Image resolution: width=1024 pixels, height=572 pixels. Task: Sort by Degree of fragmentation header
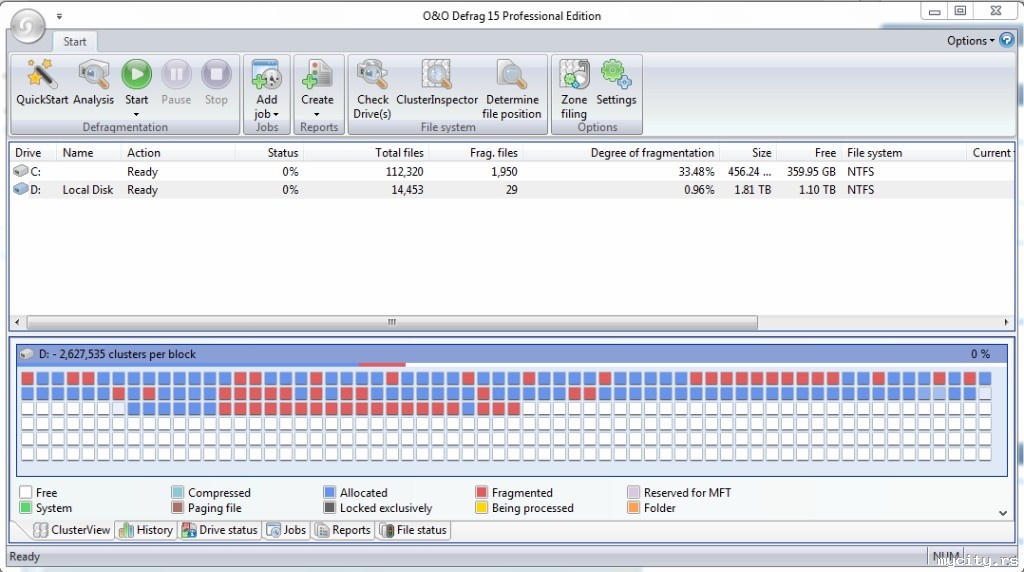click(x=620, y=153)
